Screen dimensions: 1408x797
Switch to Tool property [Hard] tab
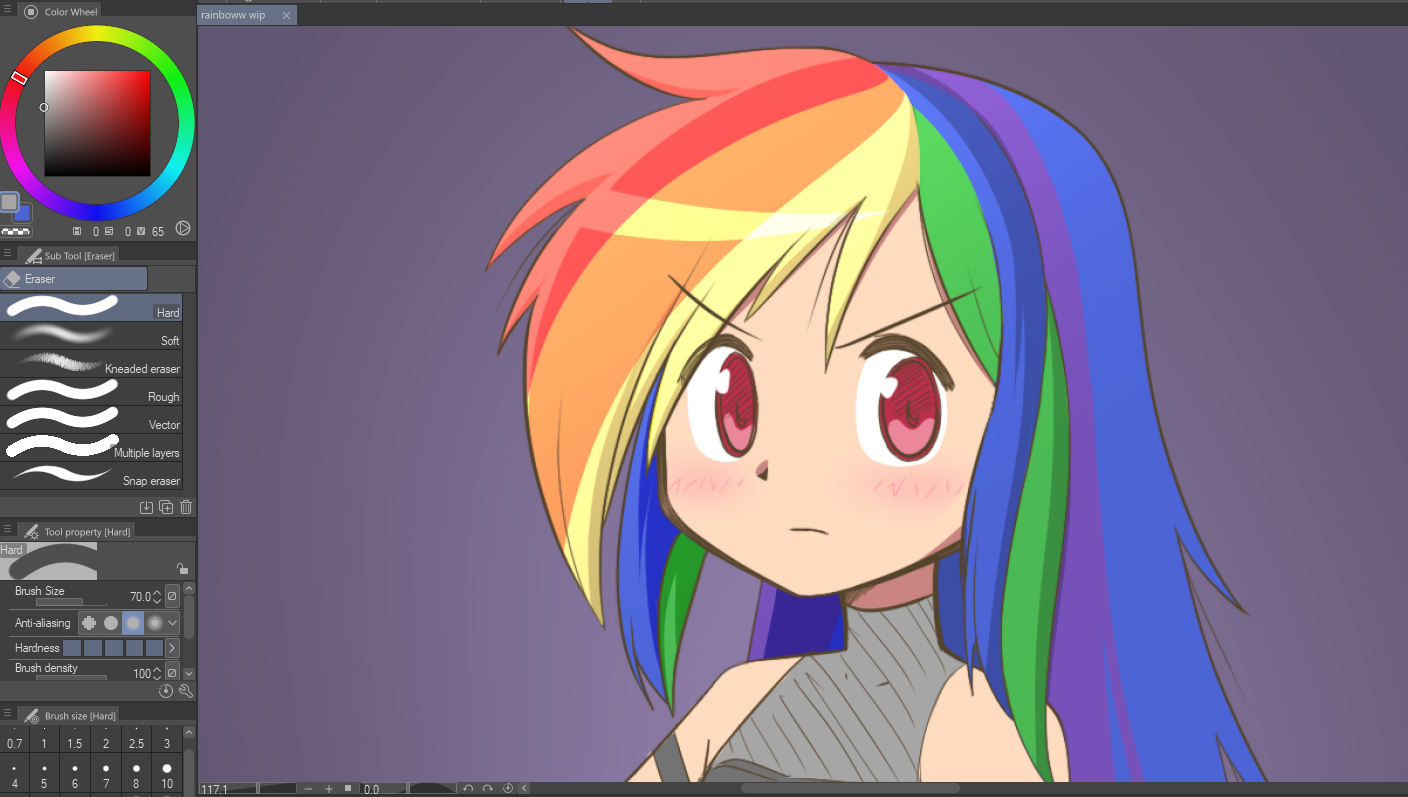(77, 531)
